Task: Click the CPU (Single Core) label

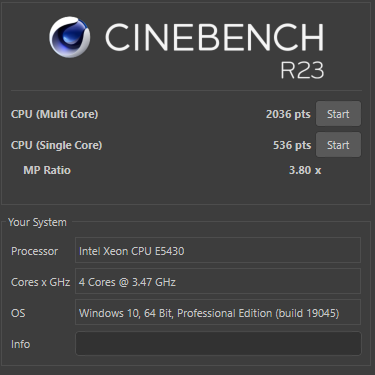Action: coord(57,145)
